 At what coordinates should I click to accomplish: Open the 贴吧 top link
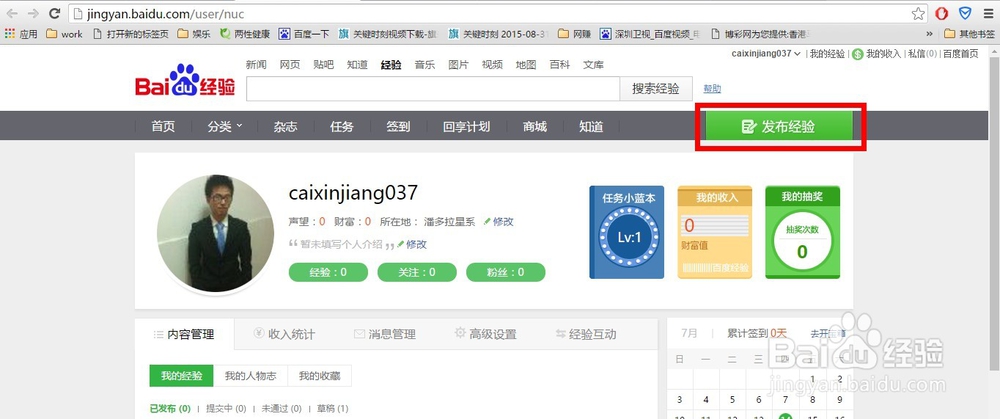pyautogui.click(x=323, y=64)
